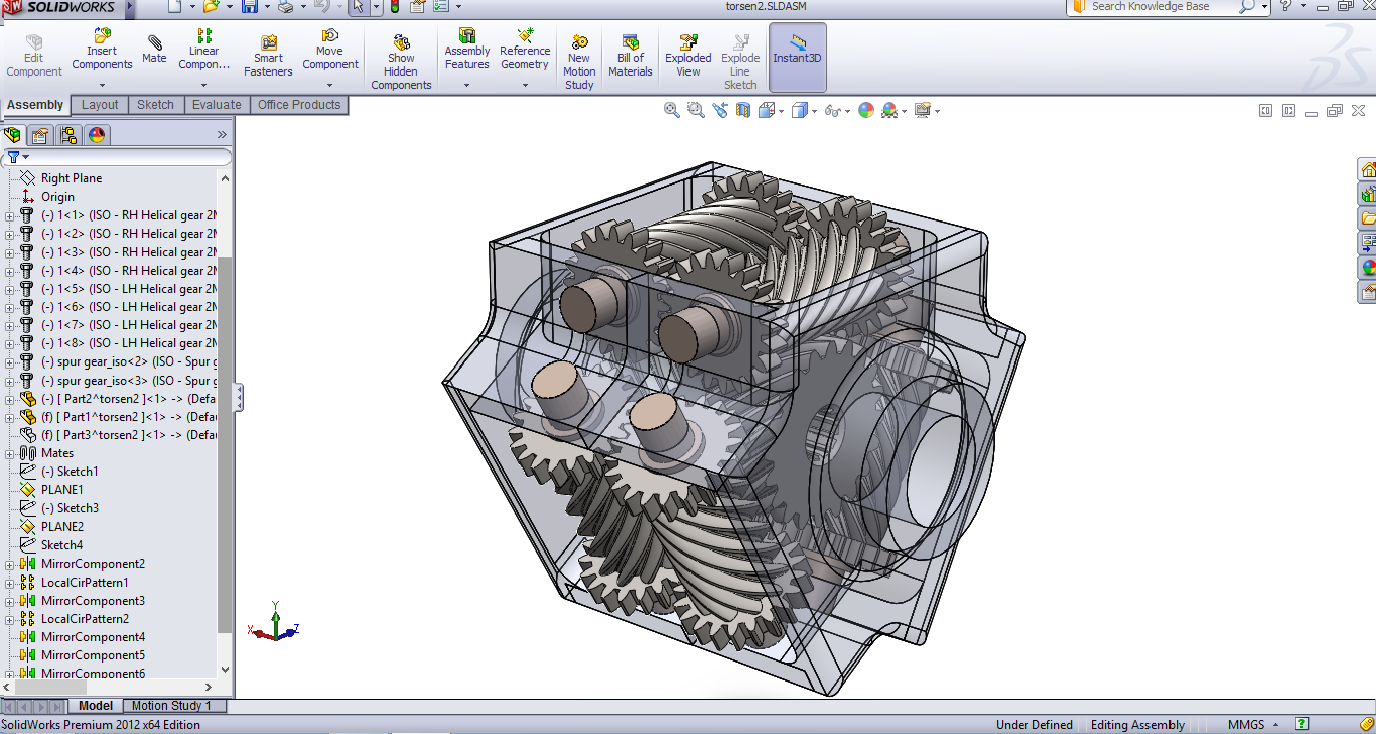
Task: Expand the 1<1> RH Helical gear node
Action: [x=10, y=216]
